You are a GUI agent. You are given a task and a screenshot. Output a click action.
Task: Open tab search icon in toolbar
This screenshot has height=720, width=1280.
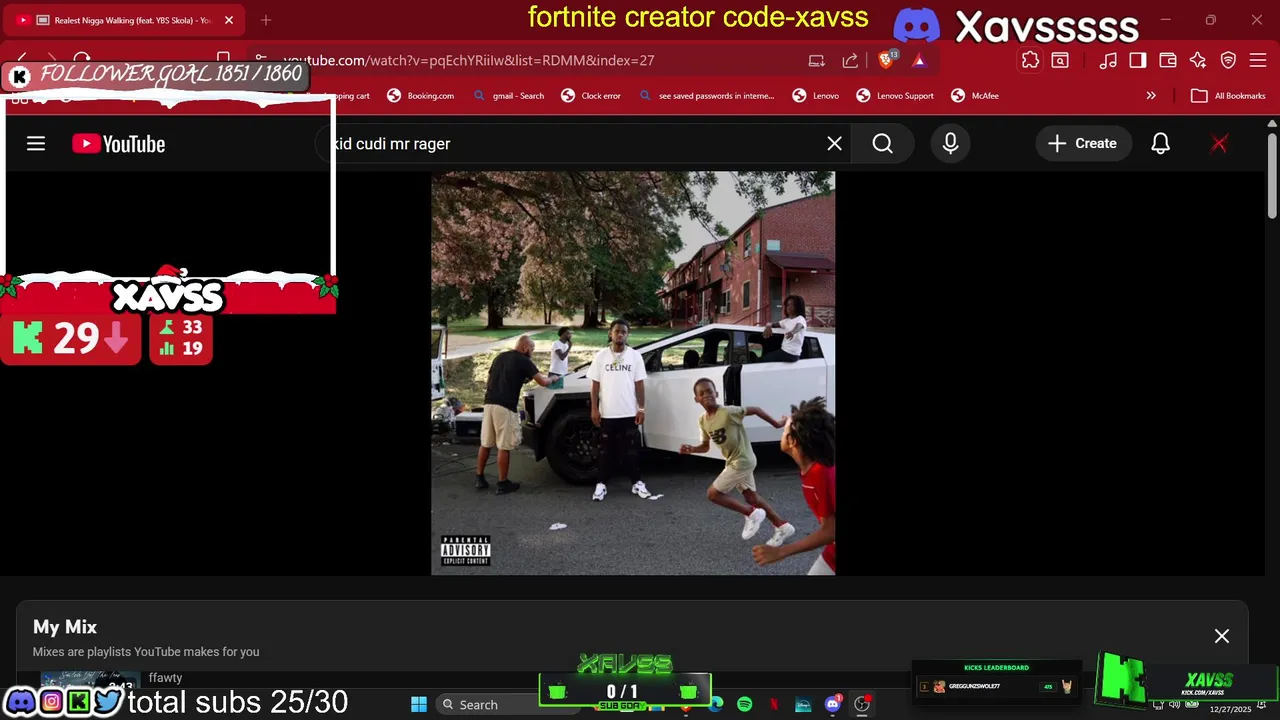pyautogui.click(x=1060, y=61)
